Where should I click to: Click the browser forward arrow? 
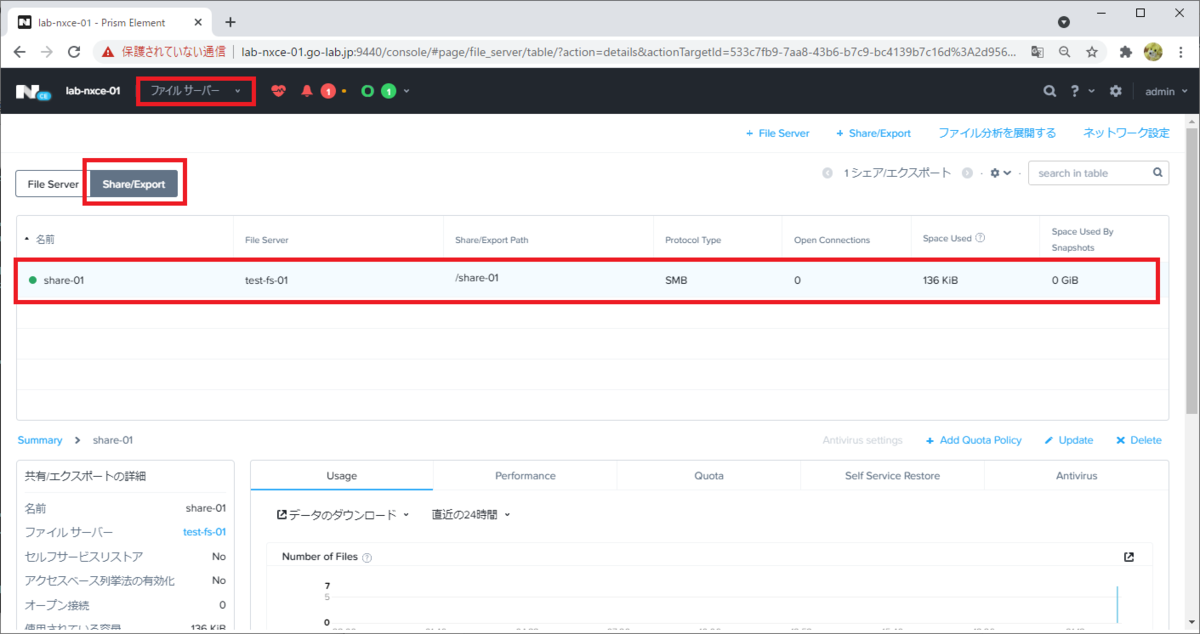click(48, 51)
